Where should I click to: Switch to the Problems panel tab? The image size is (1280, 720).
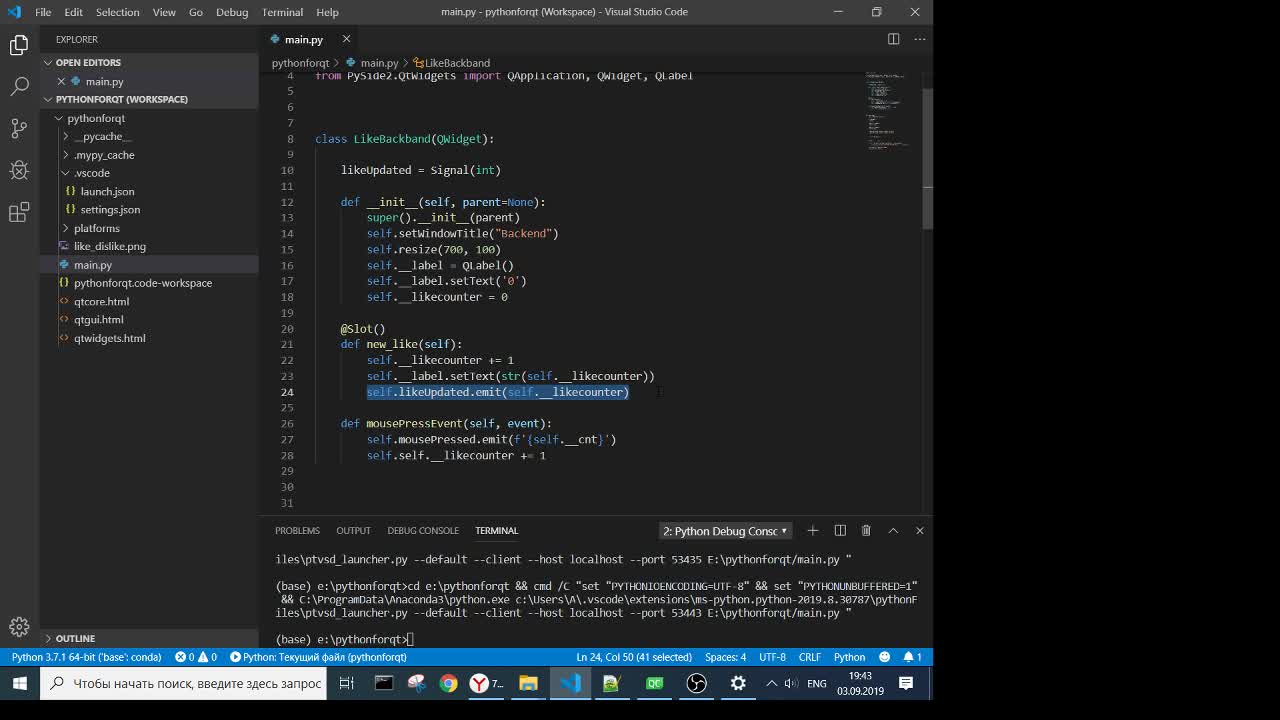(x=297, y=531)
